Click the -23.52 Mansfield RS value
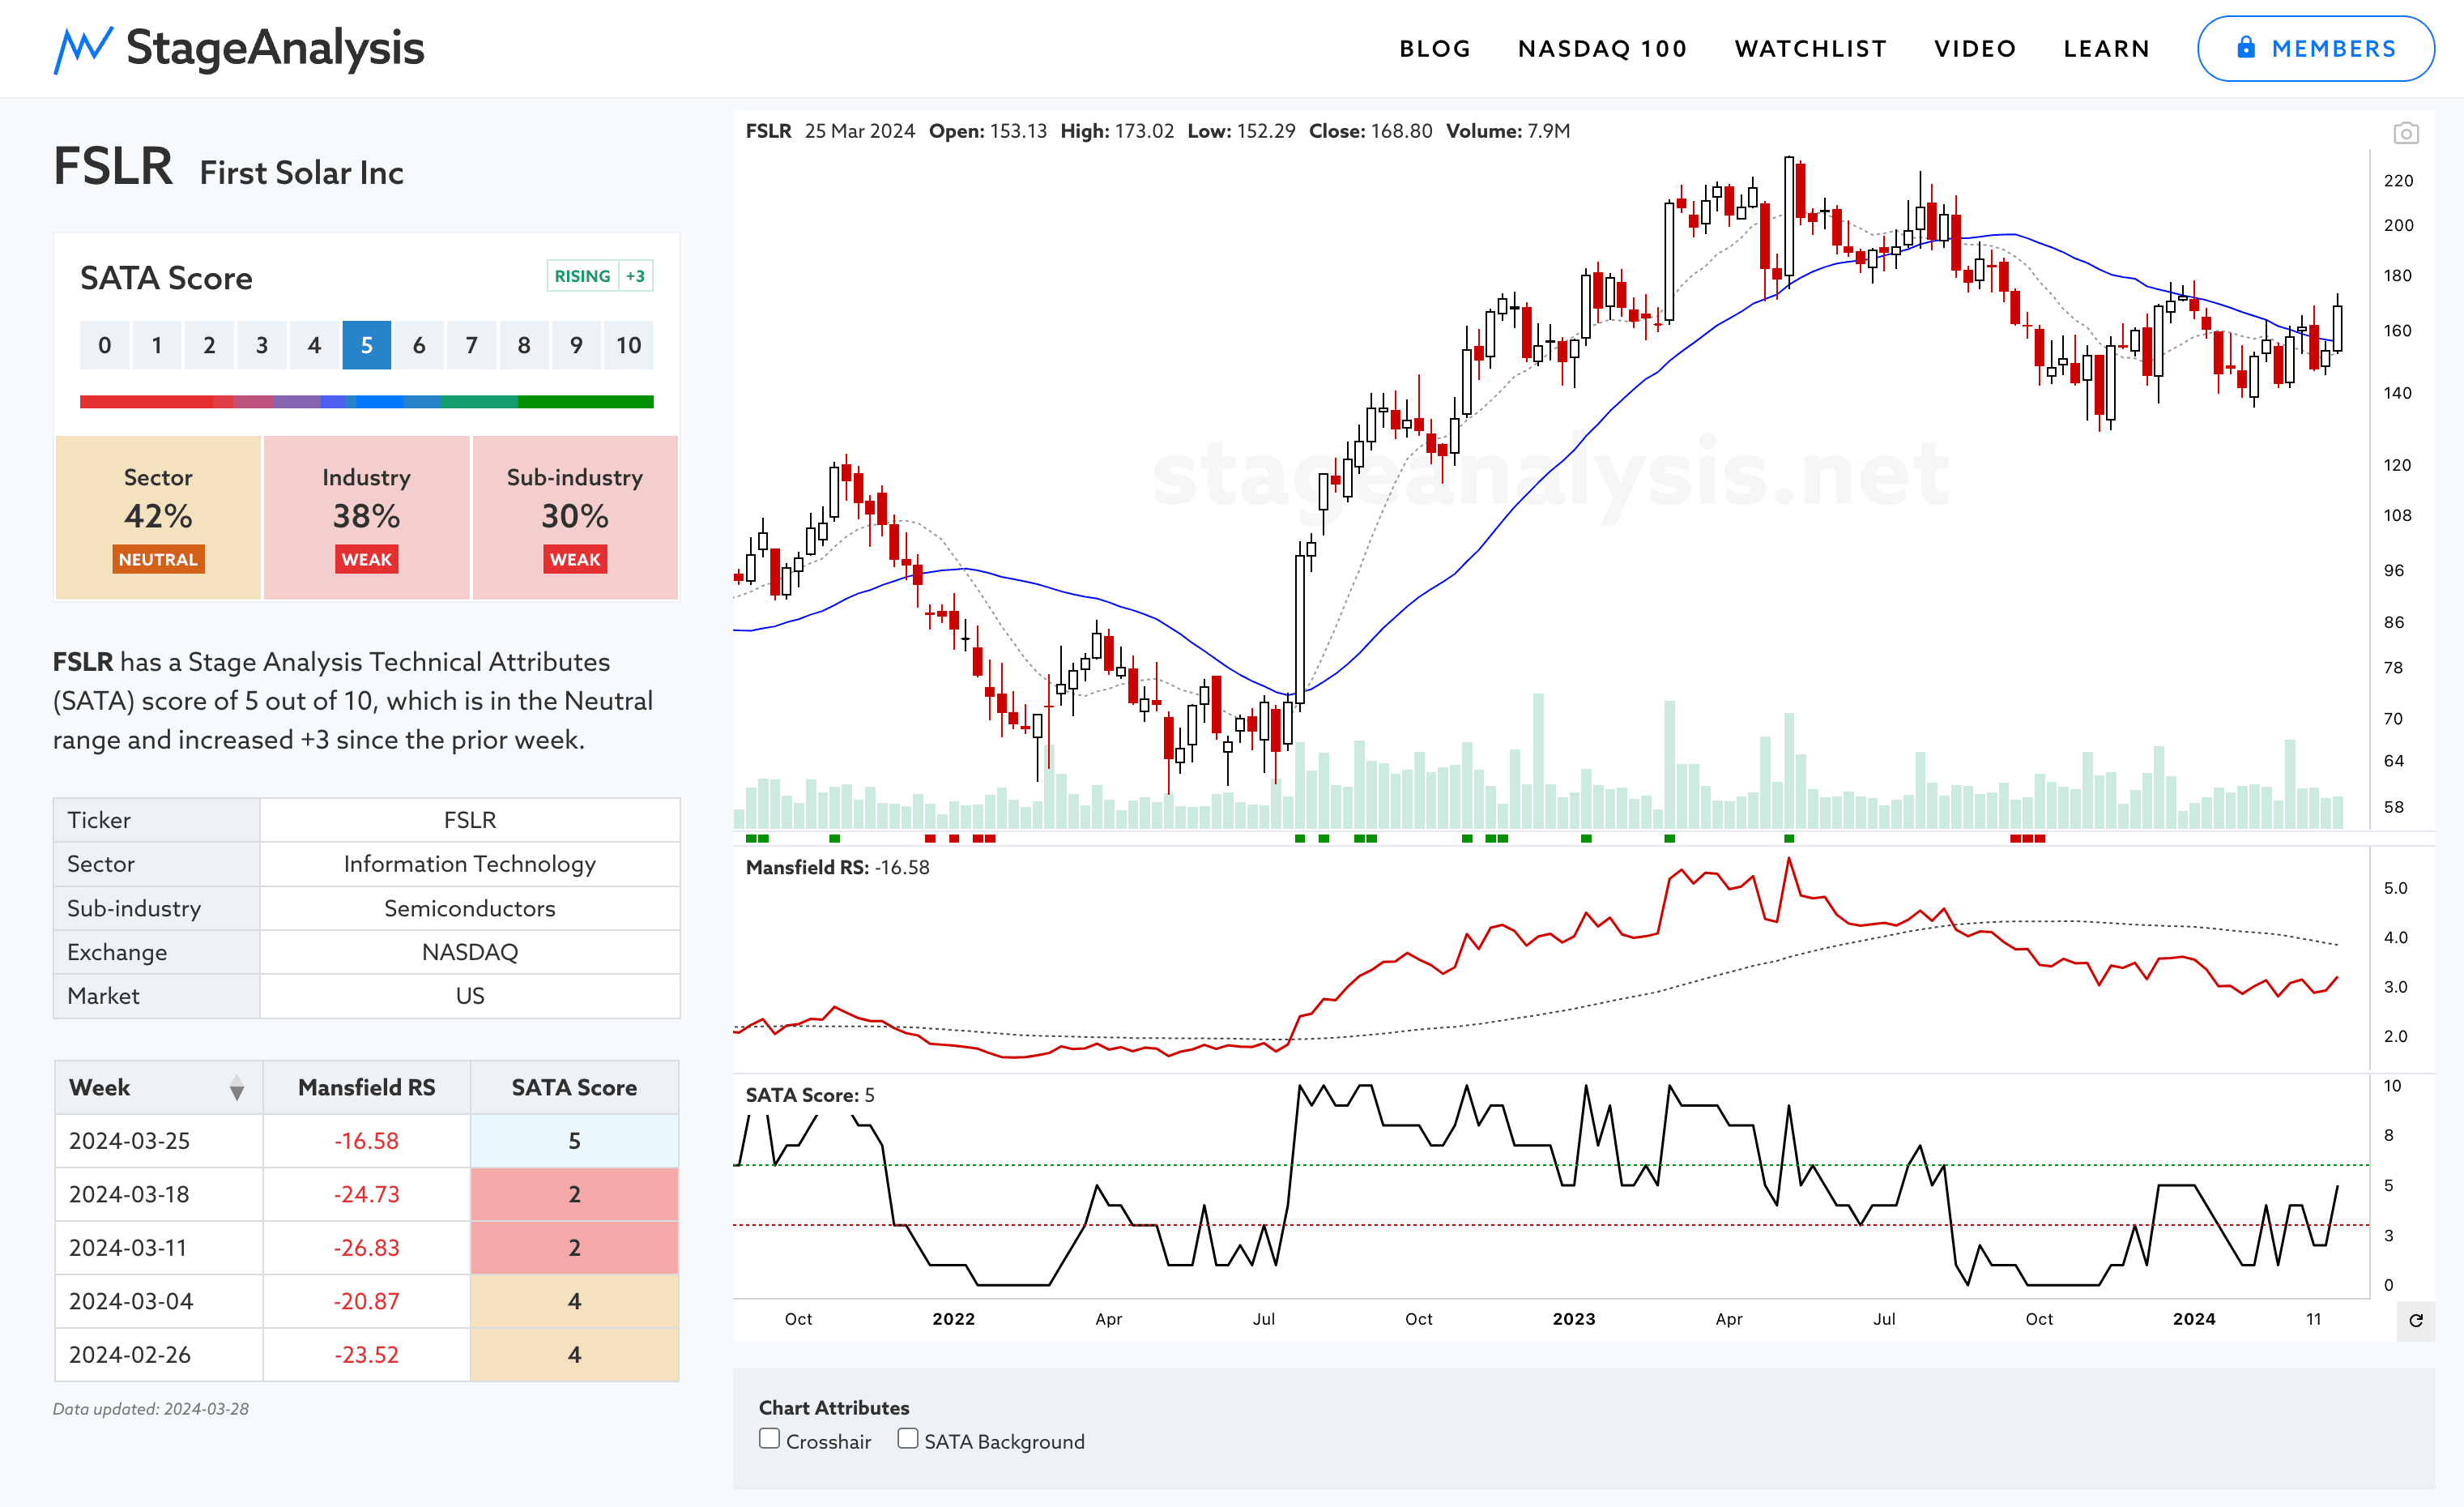The image size is (2464, 1507). pos(366,1355)
